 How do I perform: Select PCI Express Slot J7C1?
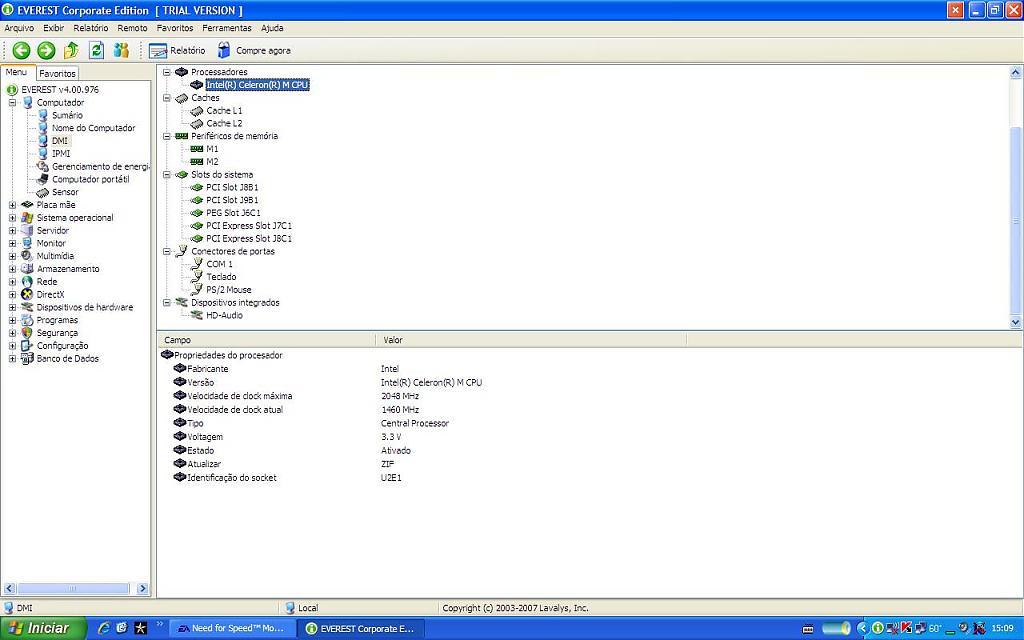click(249, 226)
